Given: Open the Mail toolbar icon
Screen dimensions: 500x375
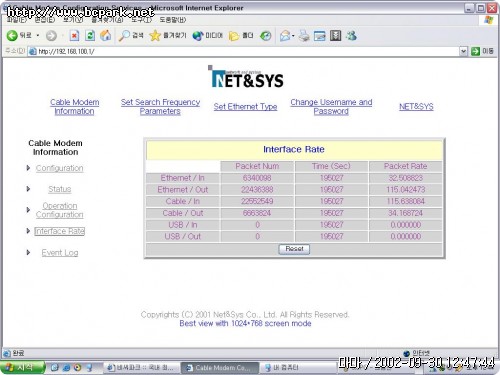Looking at the screenshot, I should pyautogui.click(x=285, y=36).
